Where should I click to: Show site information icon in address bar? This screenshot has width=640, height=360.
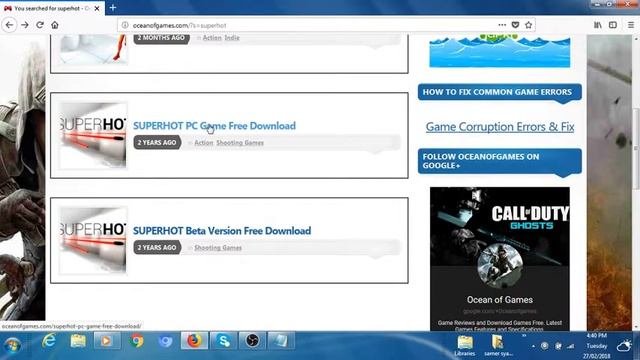pos(125,25)
